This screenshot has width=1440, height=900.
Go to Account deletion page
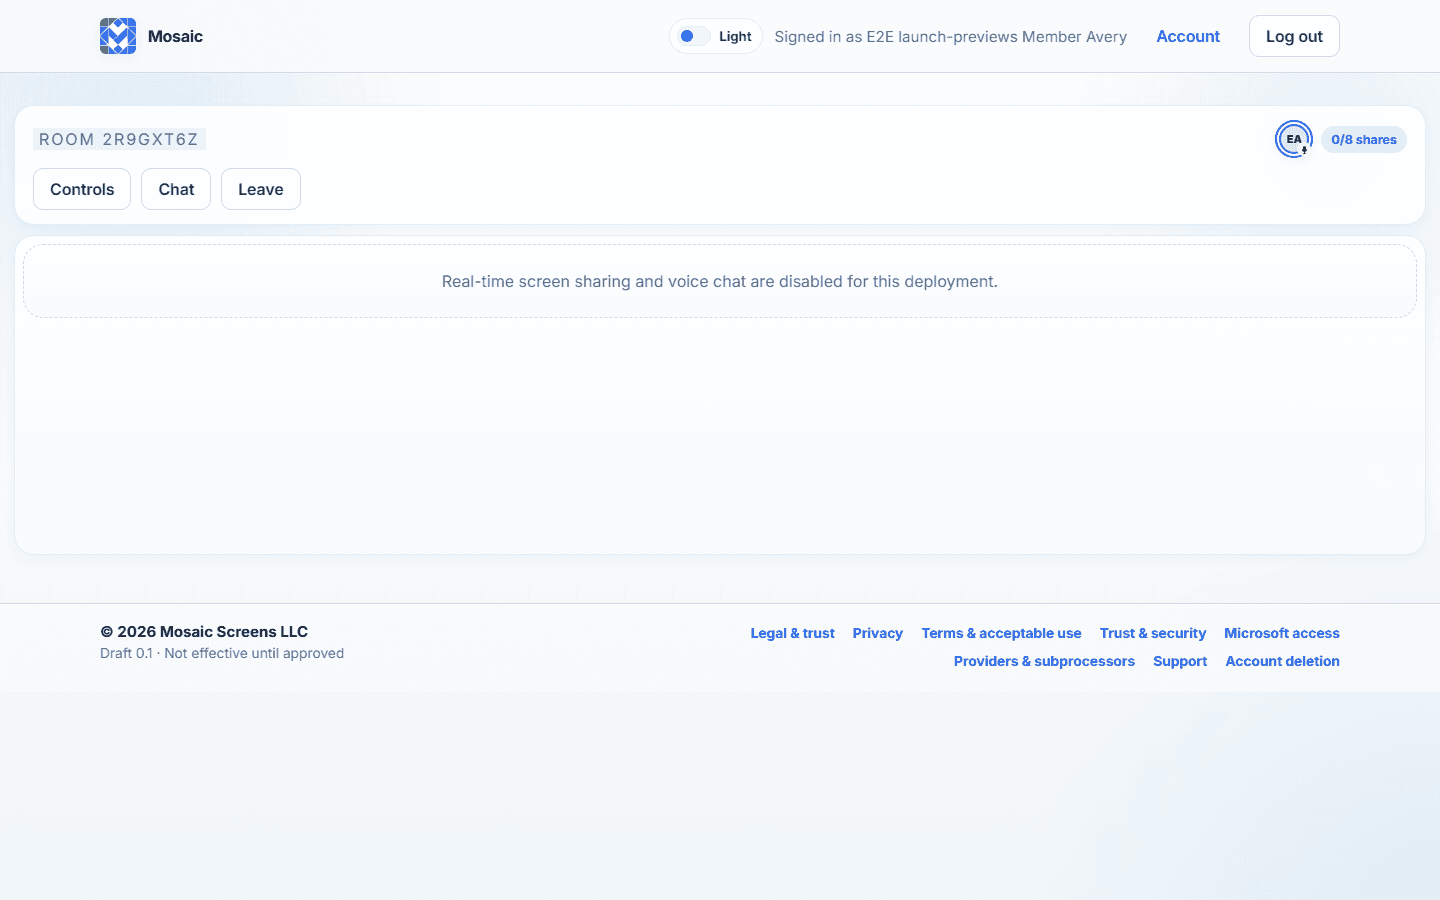[1283, 661]
